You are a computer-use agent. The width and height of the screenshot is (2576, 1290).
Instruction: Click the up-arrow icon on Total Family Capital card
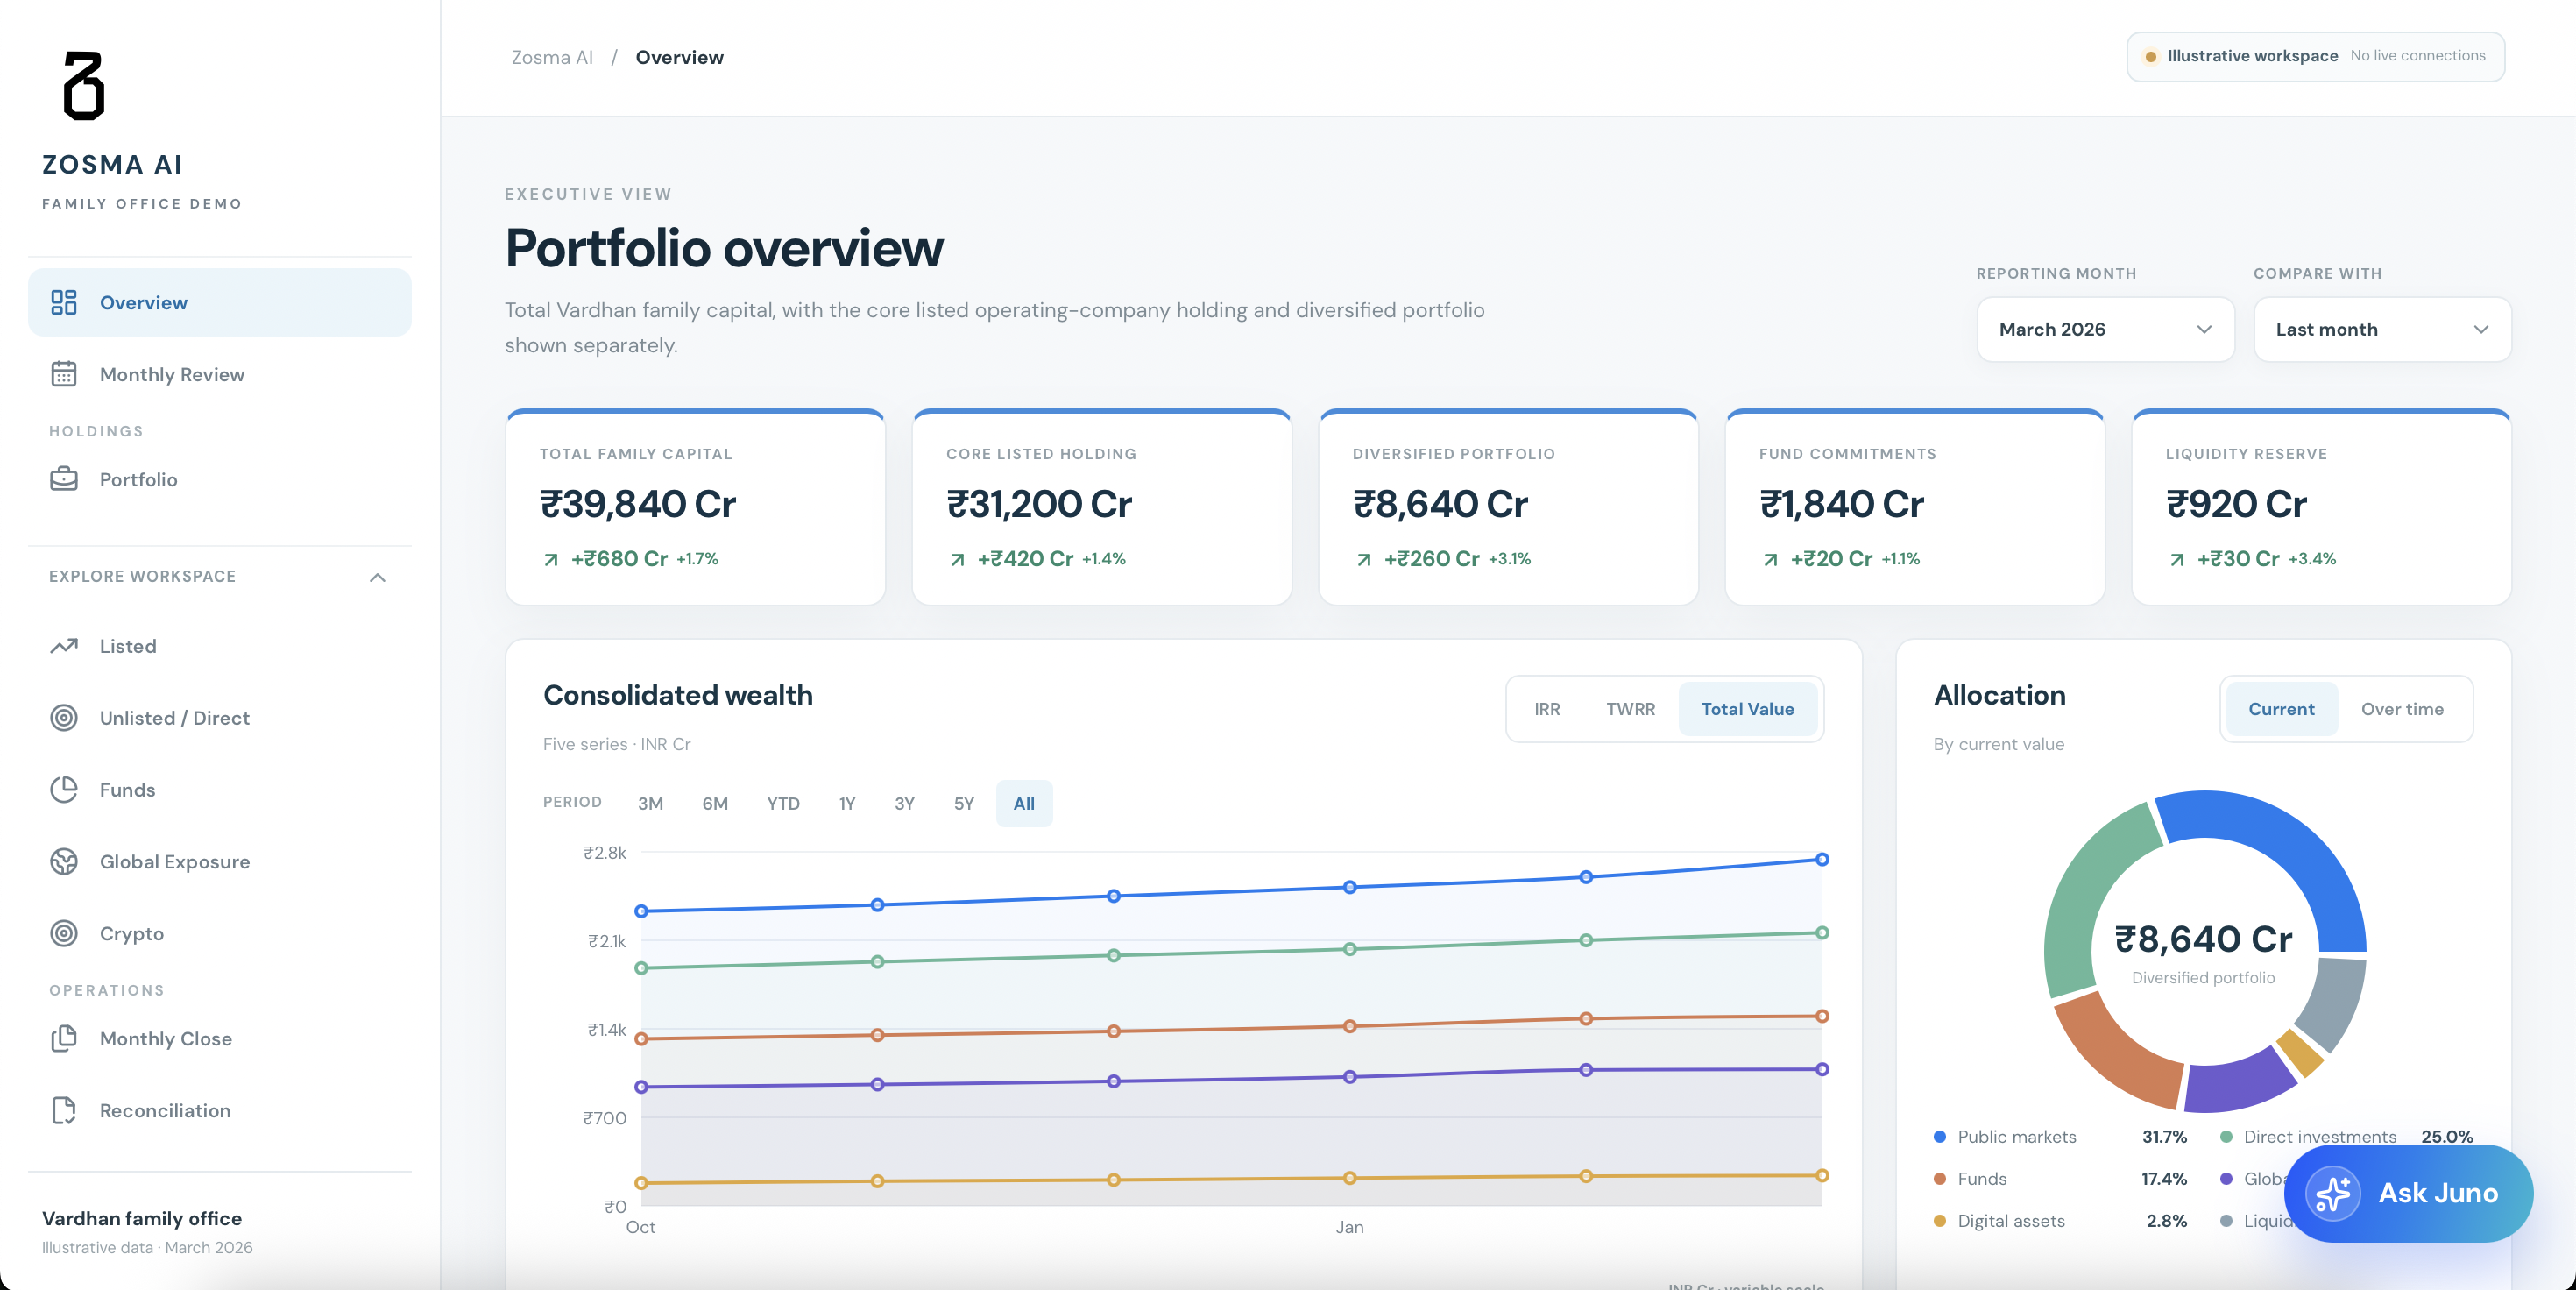point(551,560)
